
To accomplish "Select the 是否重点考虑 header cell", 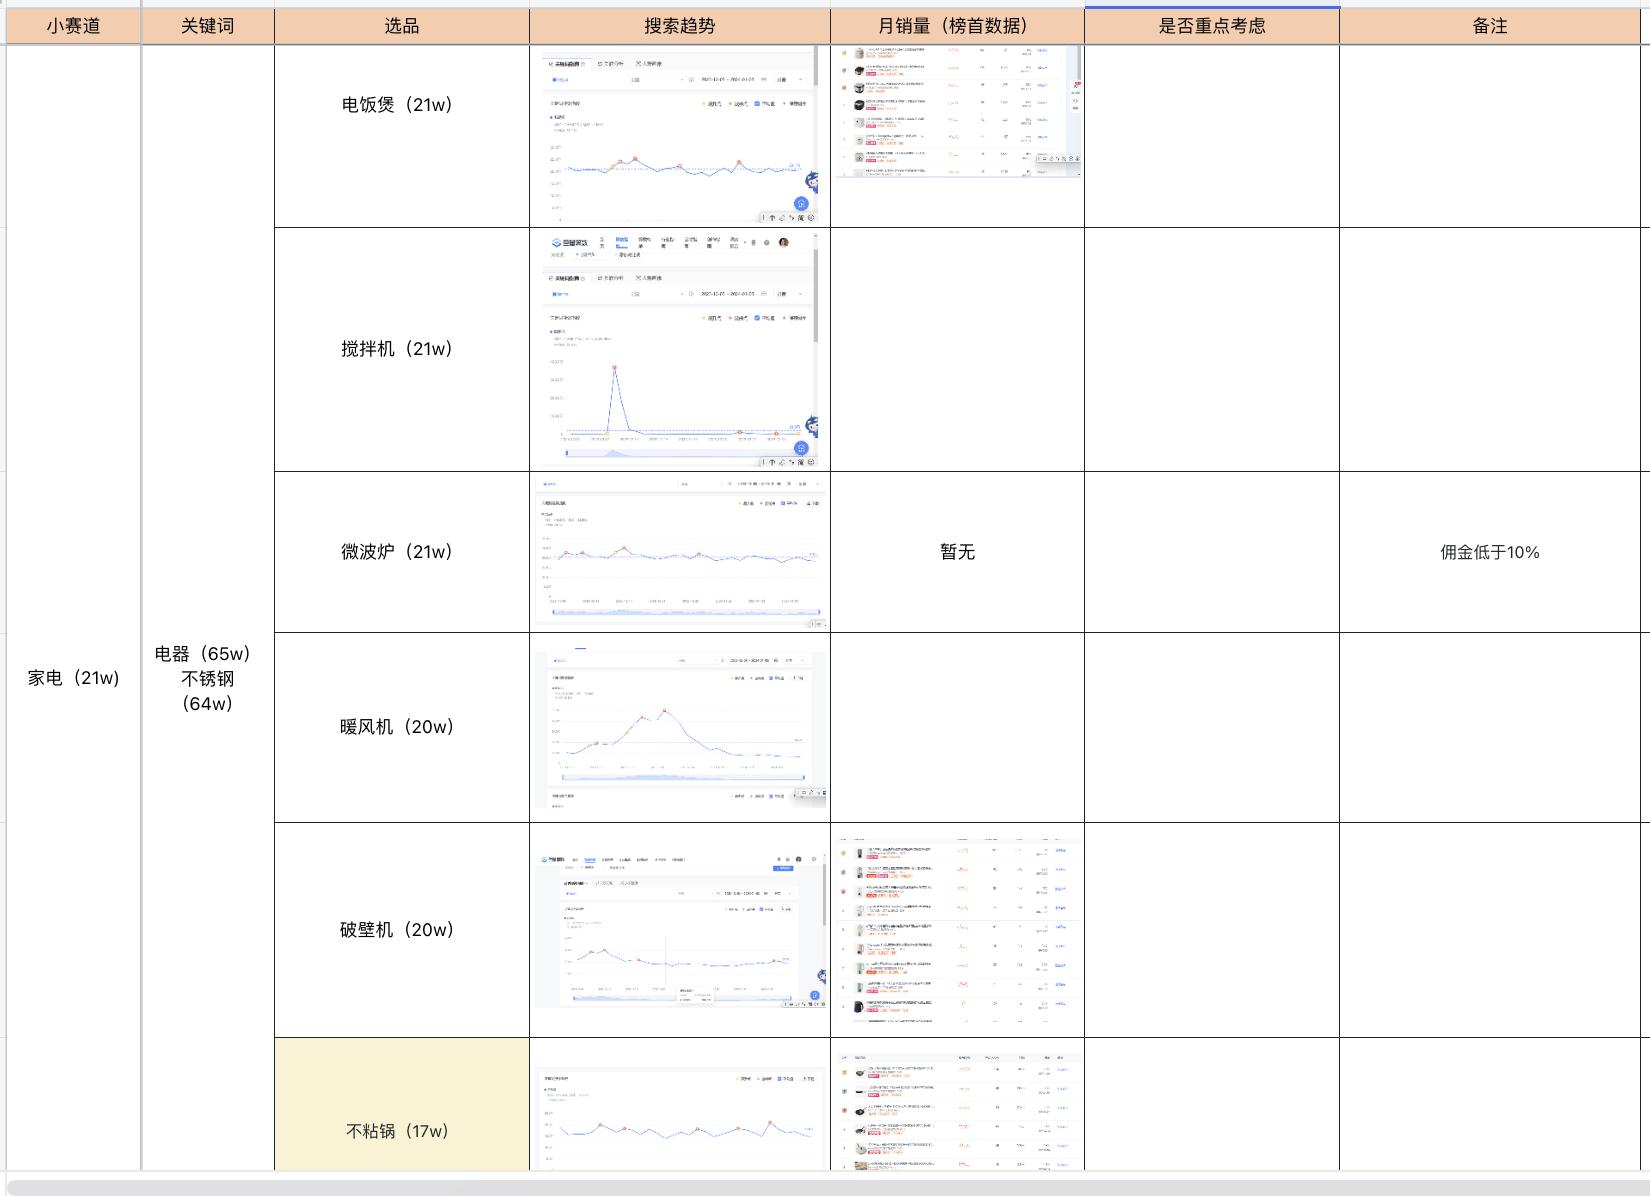I will [x=1211, y=26].
